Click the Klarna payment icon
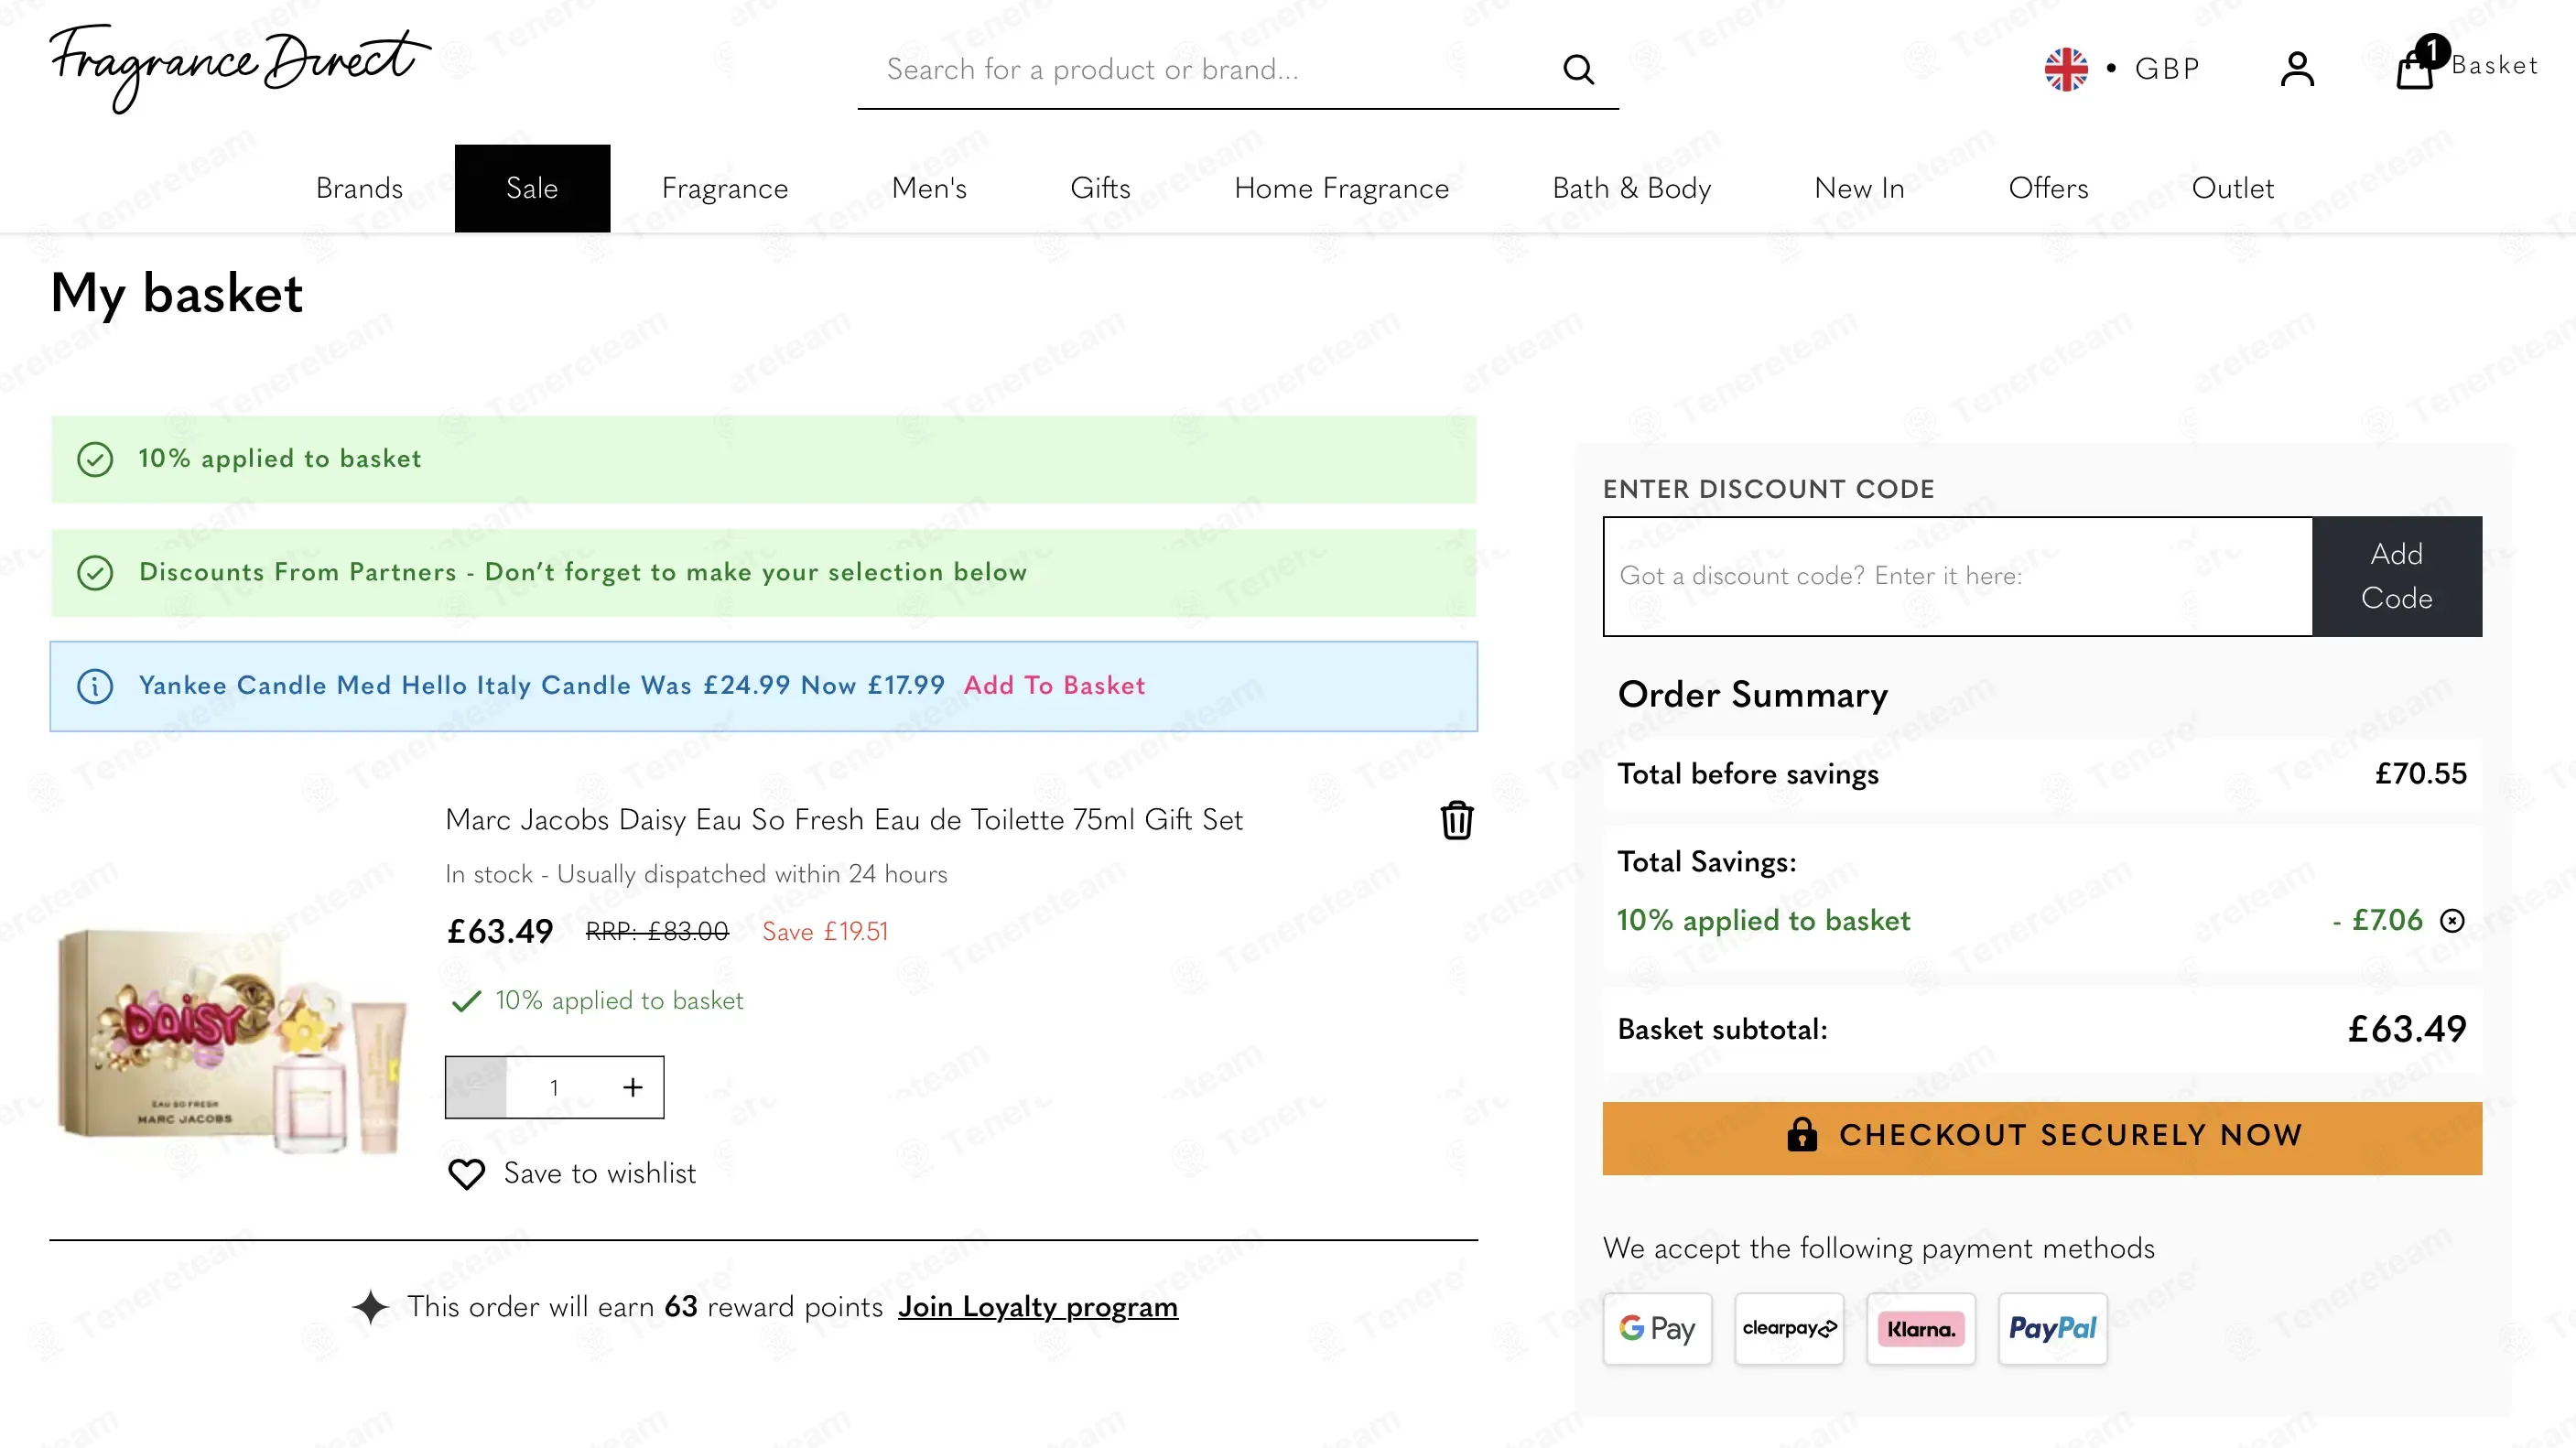2576x1448 pixels. point(1920,1328)
